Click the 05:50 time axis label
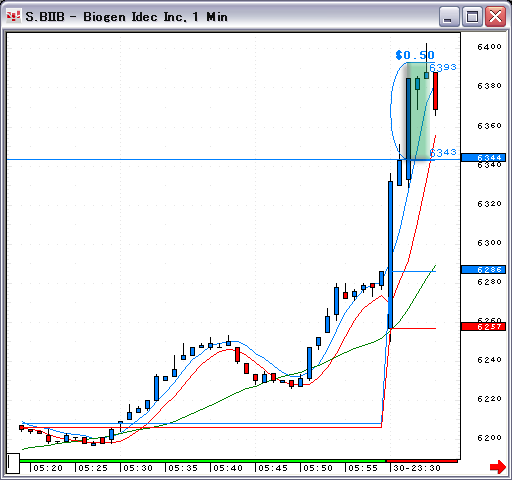This screenshot has height=480, width=512. click(318, 468)
